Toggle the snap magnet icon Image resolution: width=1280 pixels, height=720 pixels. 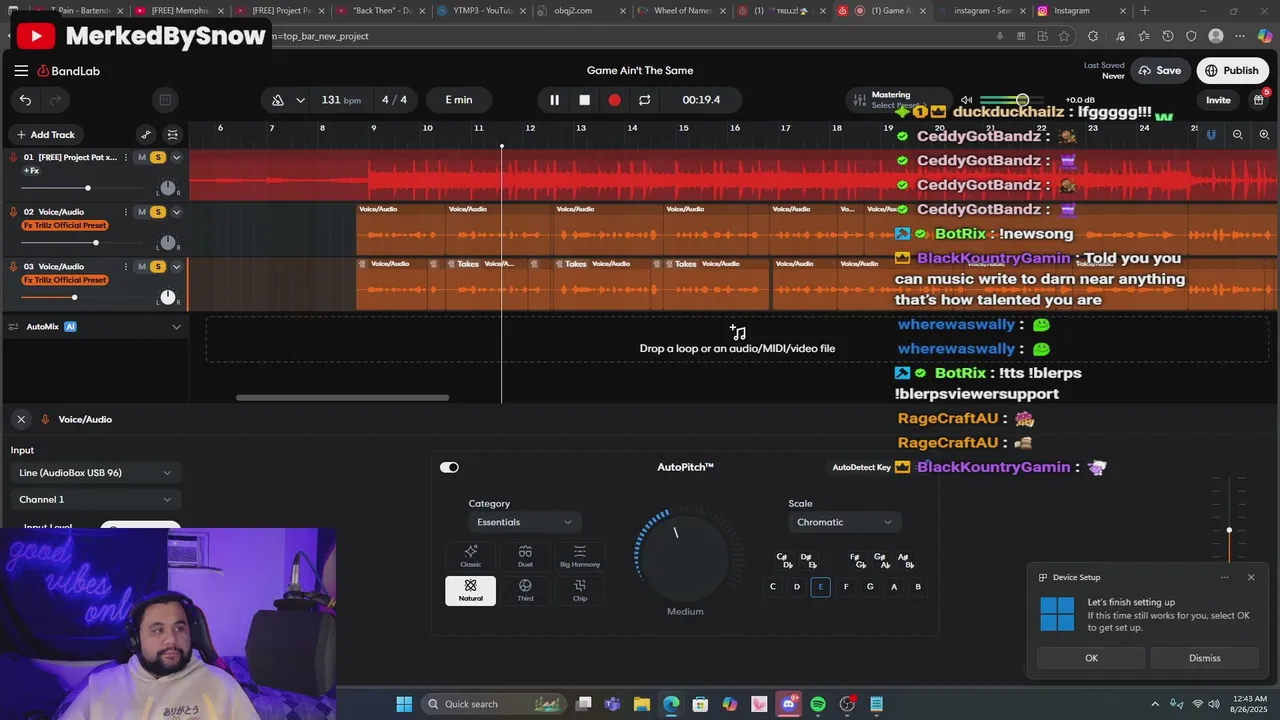point(1211,135)
